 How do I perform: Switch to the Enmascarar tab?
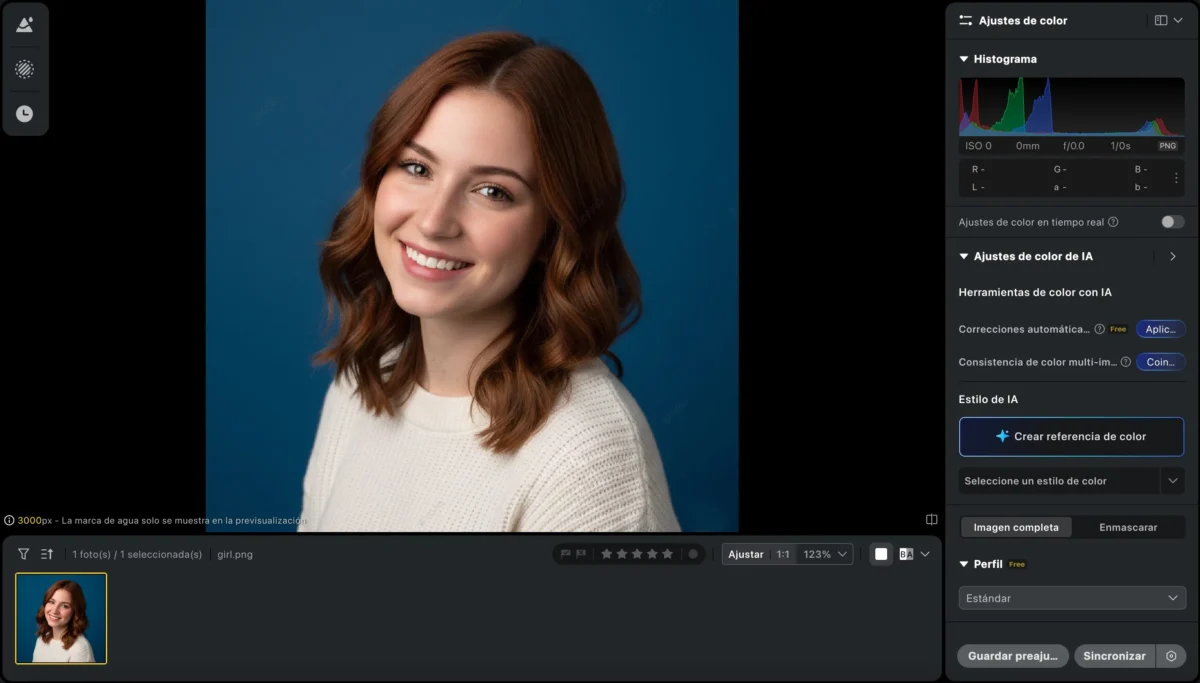pos(1128,527)
